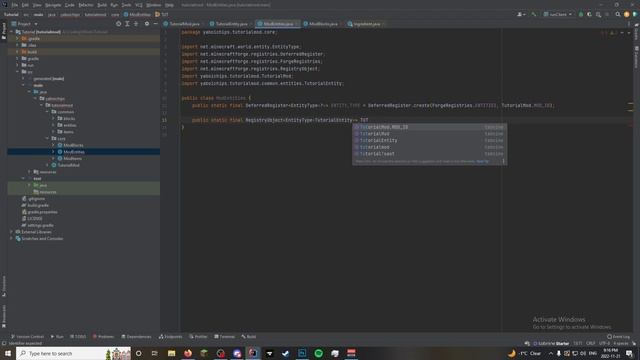Open the Terminal tool window
Image resolution: width=640 pixels, height=360 pixels.
click(224, 337)
